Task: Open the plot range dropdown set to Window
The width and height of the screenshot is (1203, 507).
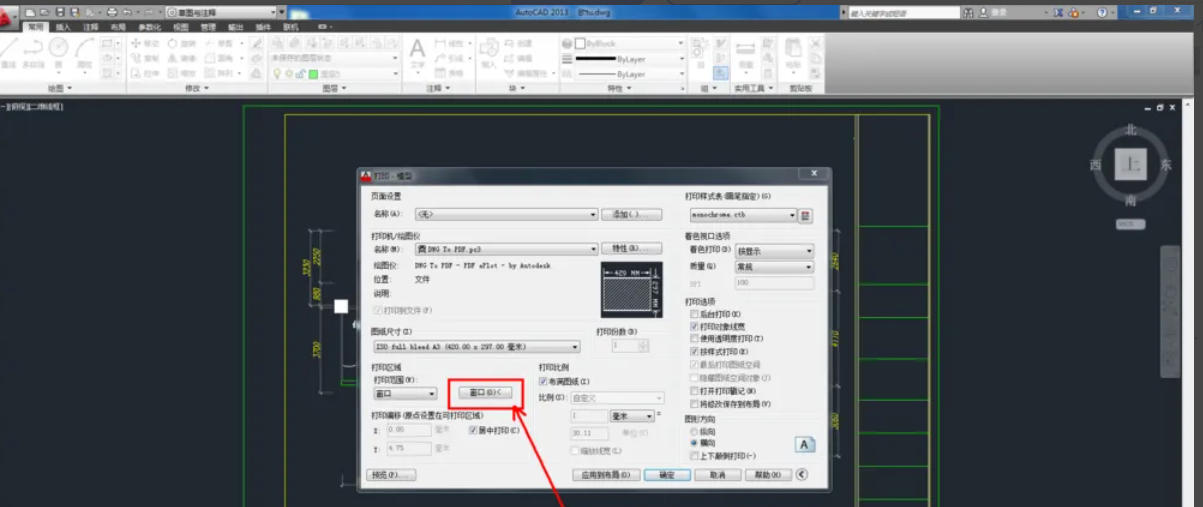Action: click(431, 394)
